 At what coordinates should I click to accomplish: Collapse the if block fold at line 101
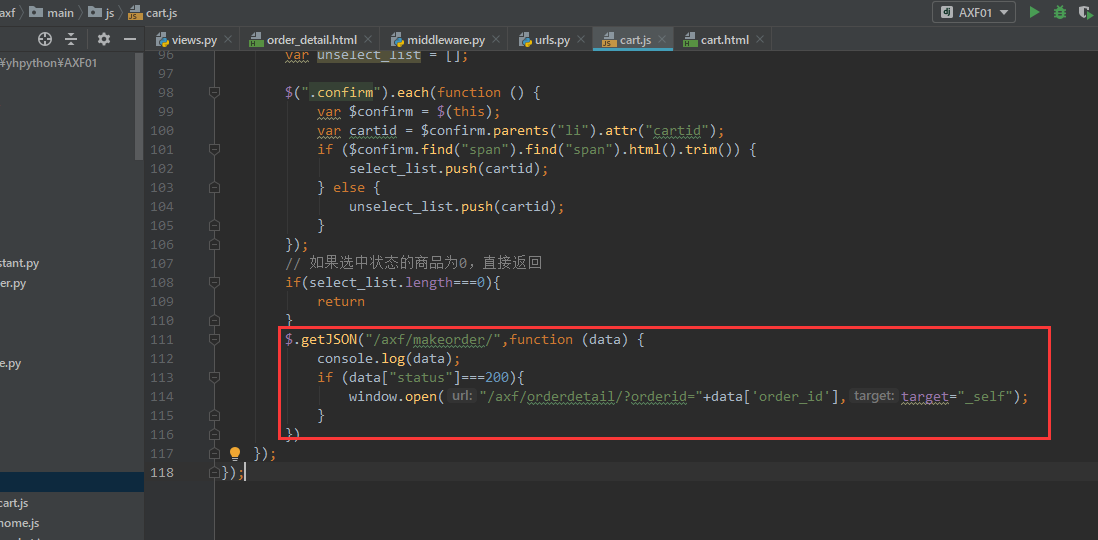215,149
